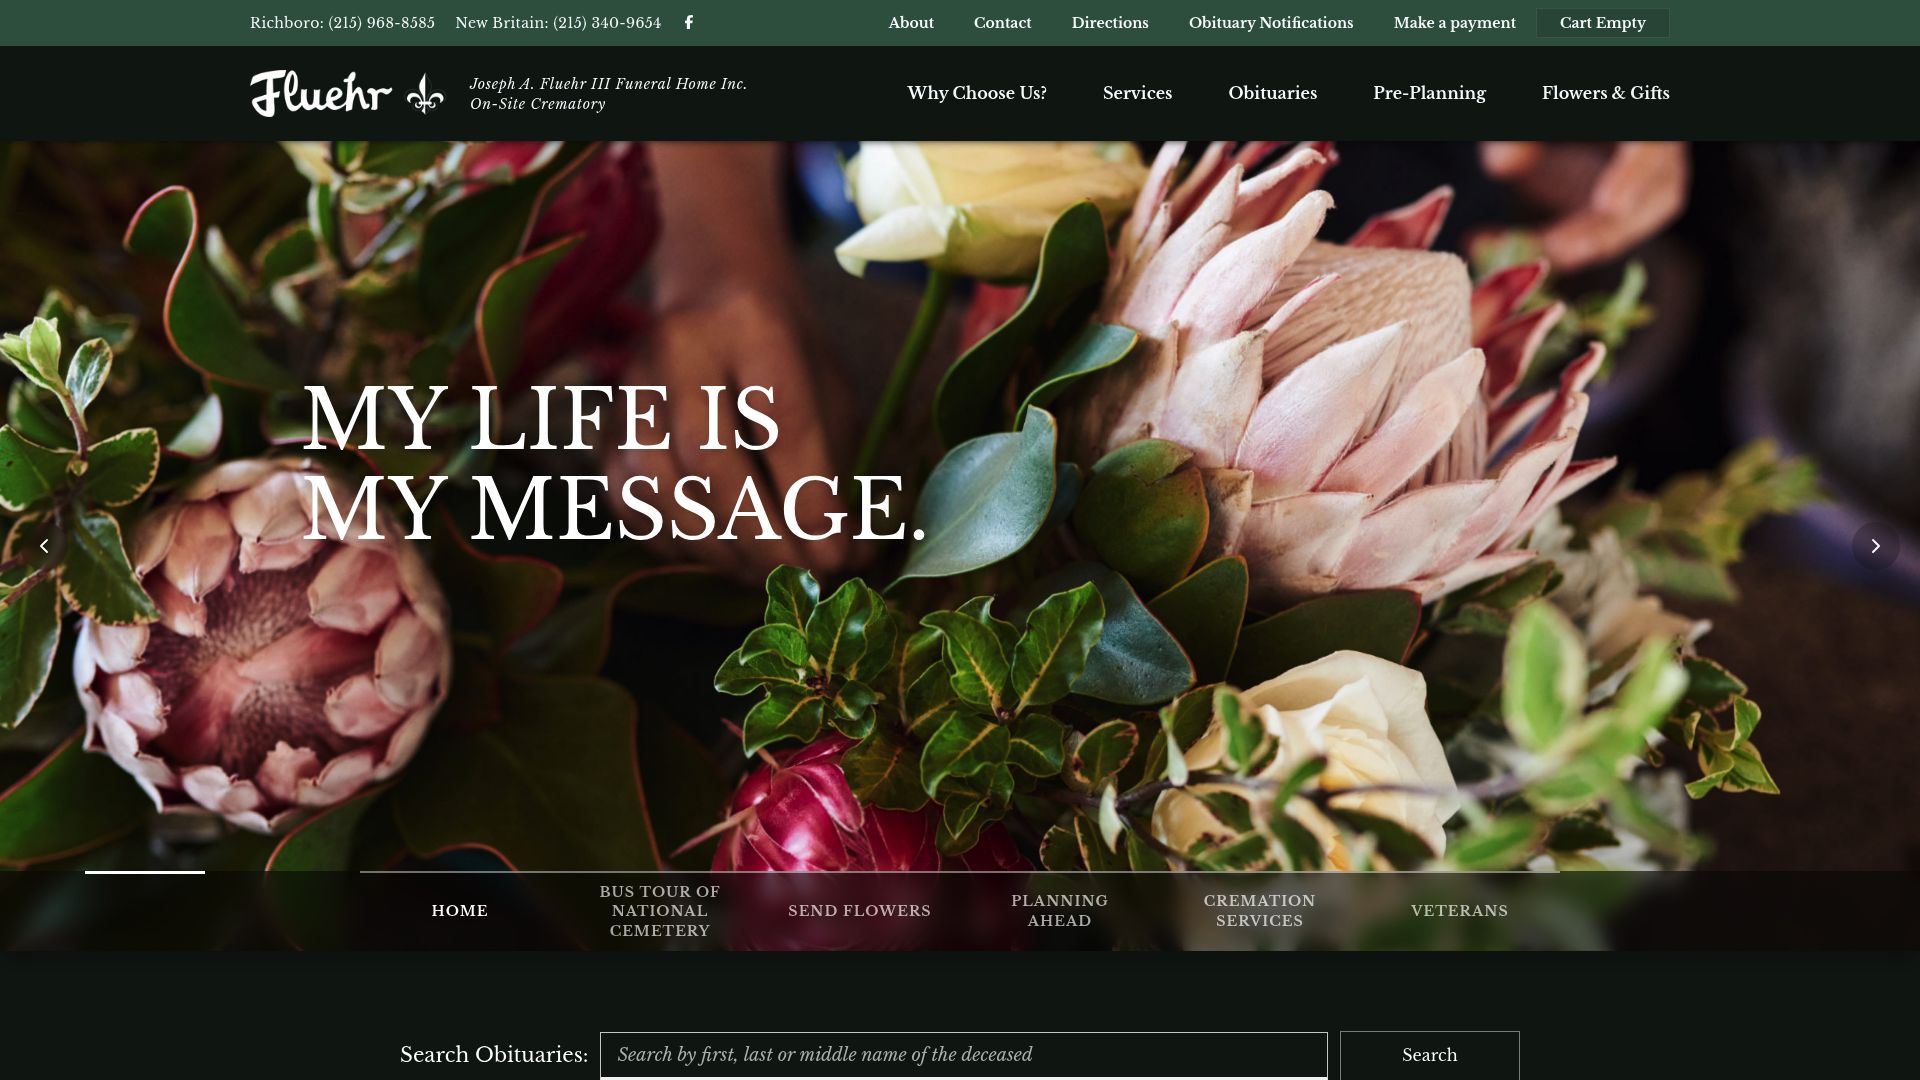Open the Obituaries menu
The image size is (1920, 1080).
point(1272,92)
